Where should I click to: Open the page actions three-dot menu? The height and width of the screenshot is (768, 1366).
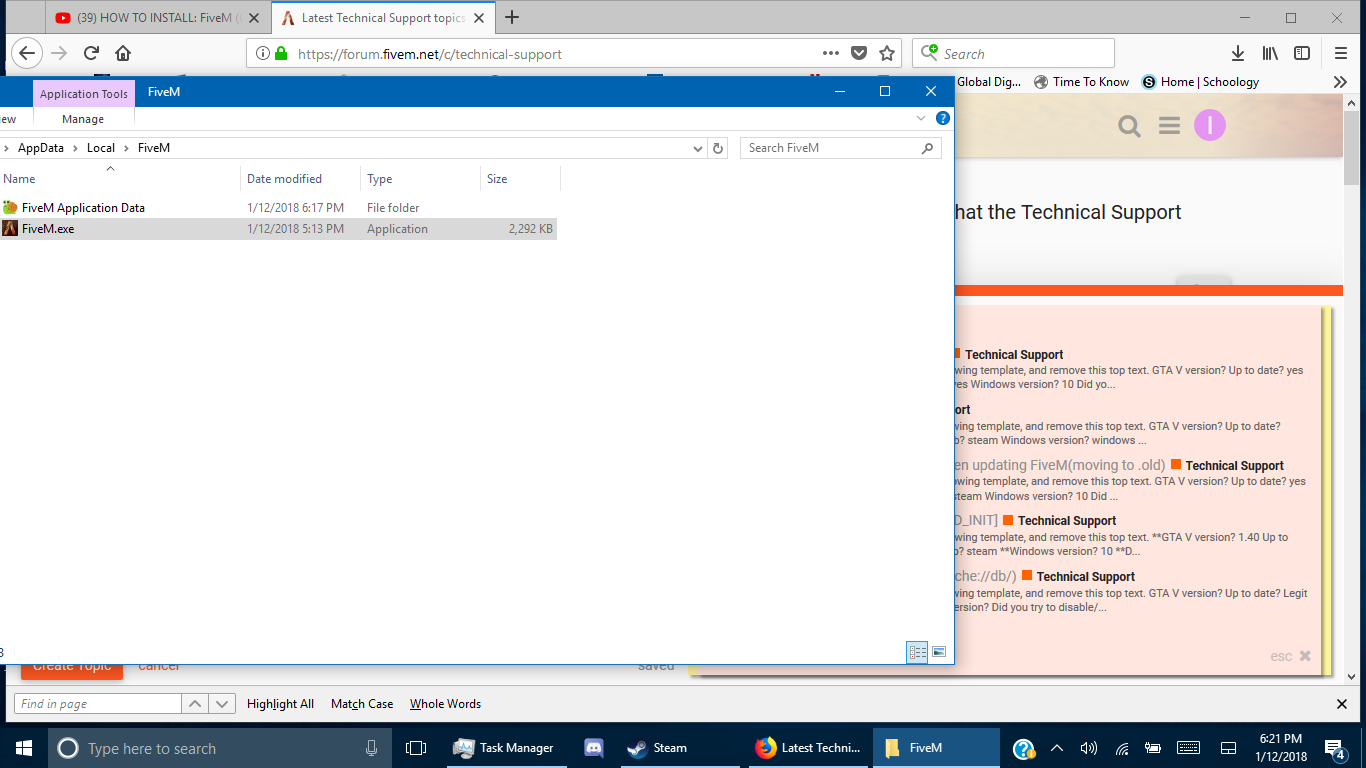(x=831, y=54)
